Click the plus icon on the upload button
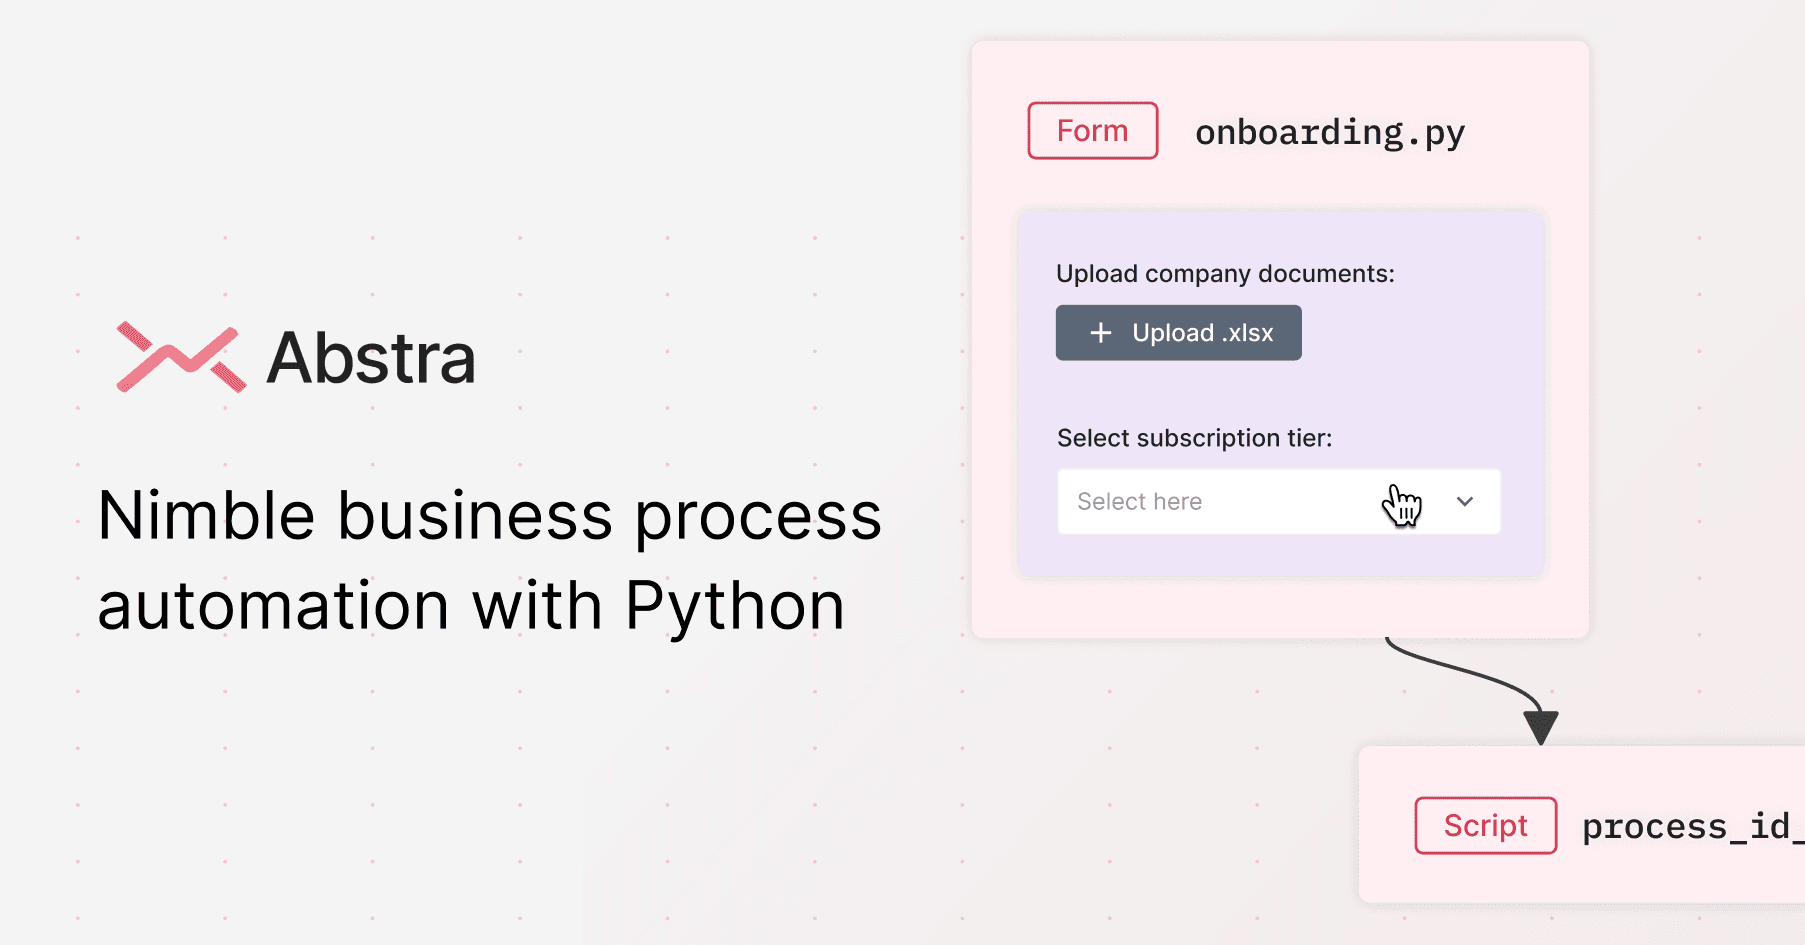 [x=1100, y=333]
